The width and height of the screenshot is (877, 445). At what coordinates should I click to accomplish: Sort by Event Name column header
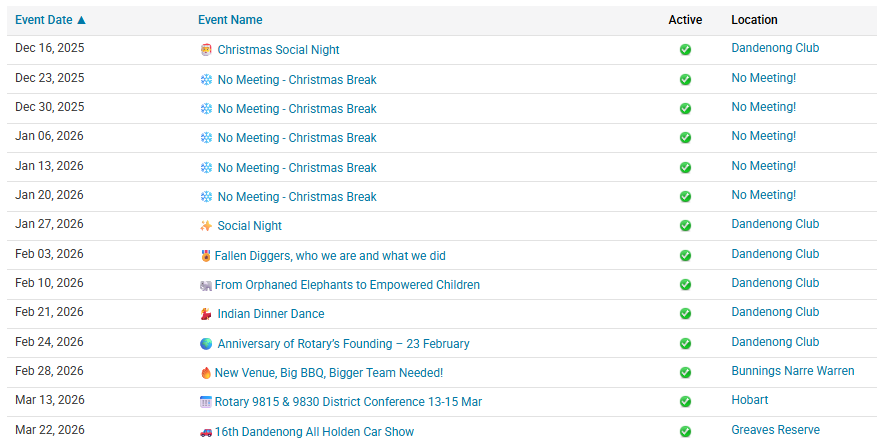(x=230, y=20)
